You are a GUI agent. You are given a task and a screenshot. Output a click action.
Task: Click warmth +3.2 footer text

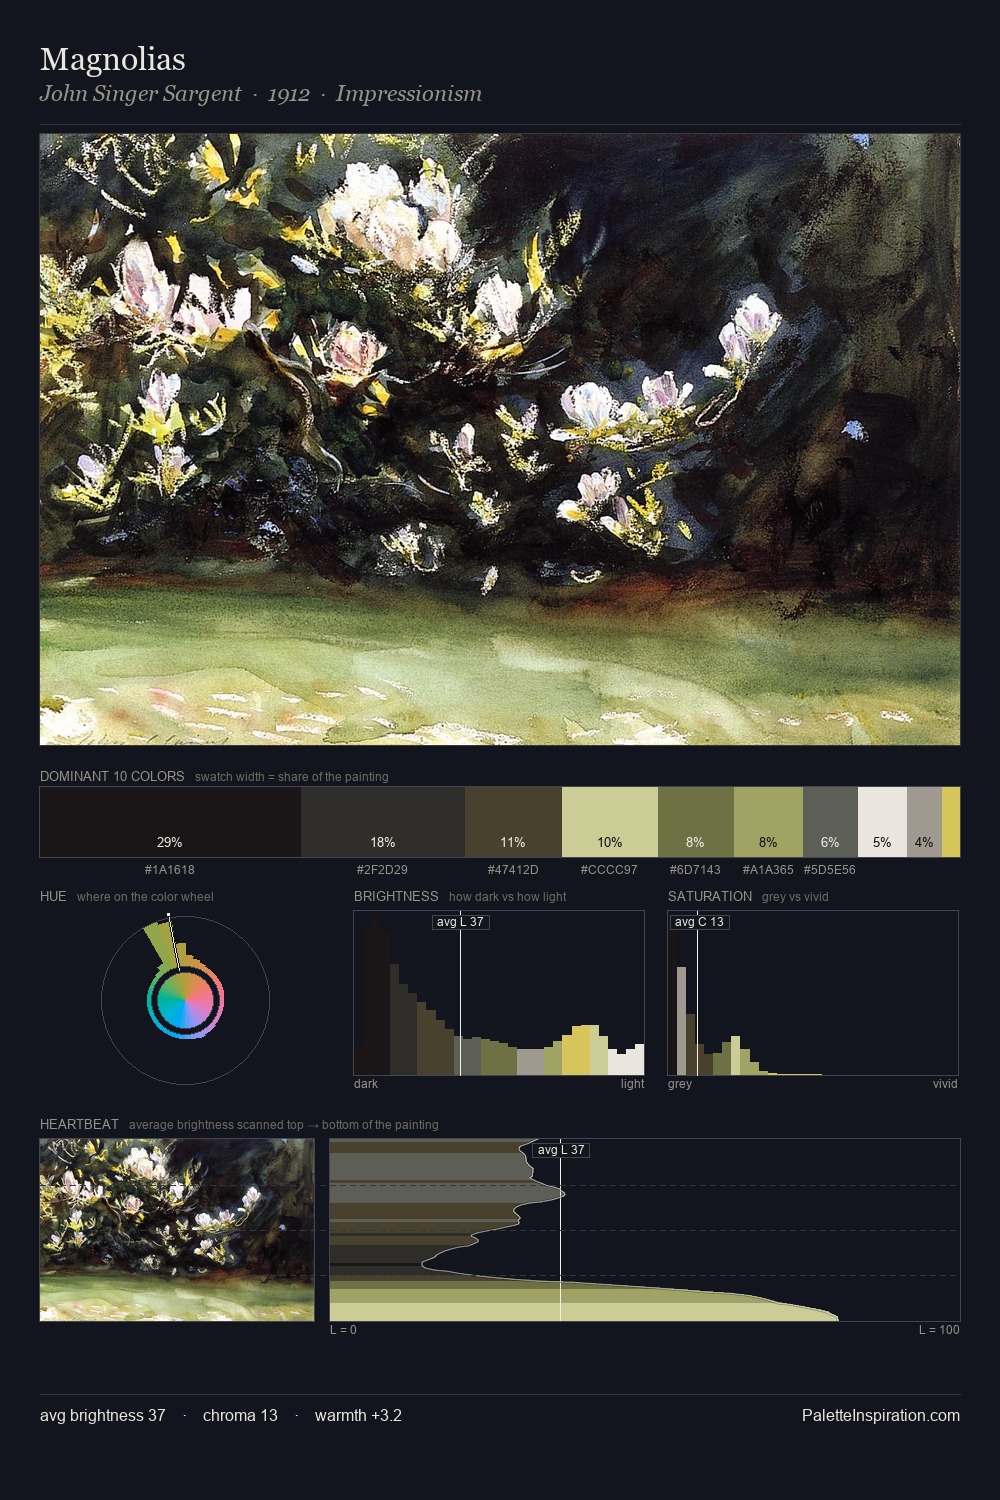(358, 1416)
